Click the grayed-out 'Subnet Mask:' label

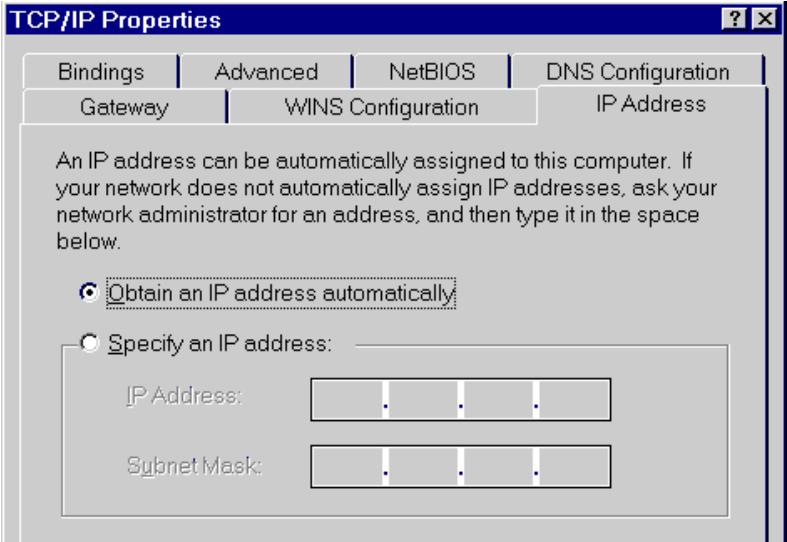pyautogui.click(x=194, y=465)
